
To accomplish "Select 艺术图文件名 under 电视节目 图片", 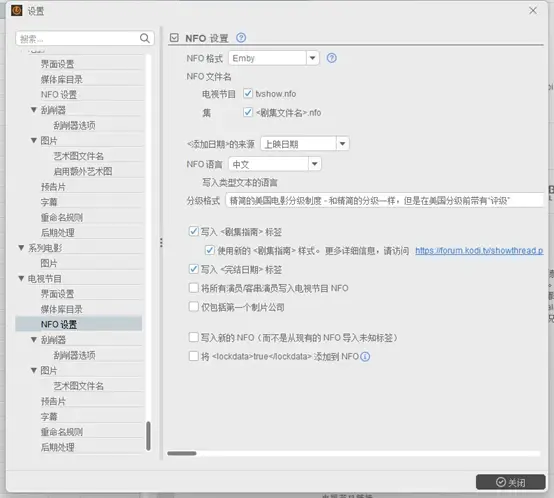I will click(78, 386).
